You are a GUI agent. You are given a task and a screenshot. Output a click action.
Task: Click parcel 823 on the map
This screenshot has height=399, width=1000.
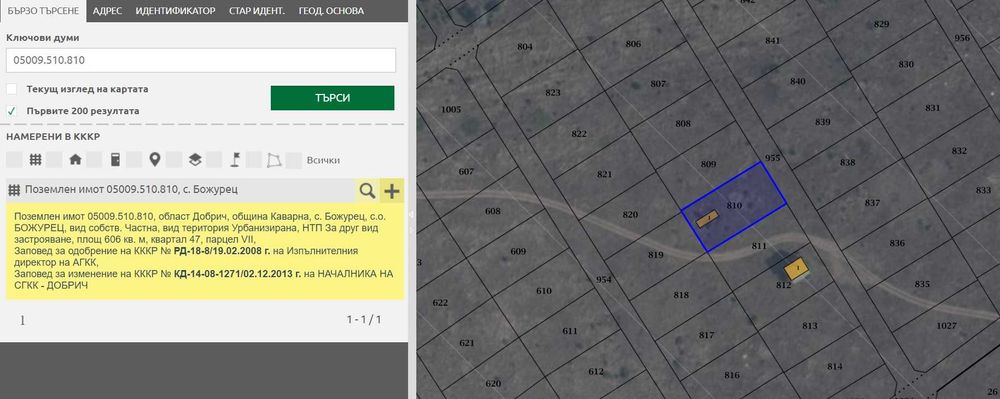point(553,92)
